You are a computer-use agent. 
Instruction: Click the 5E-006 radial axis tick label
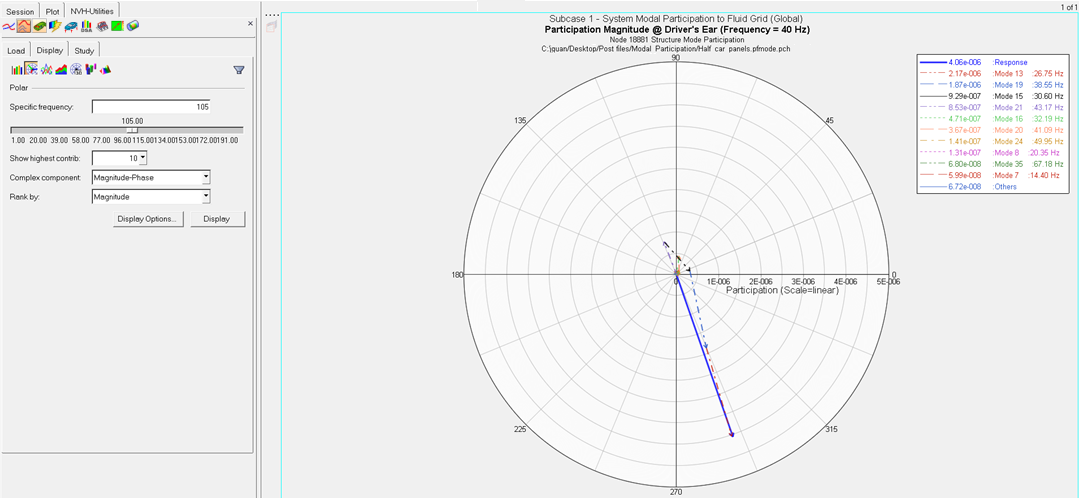click(x=887, y=281)
